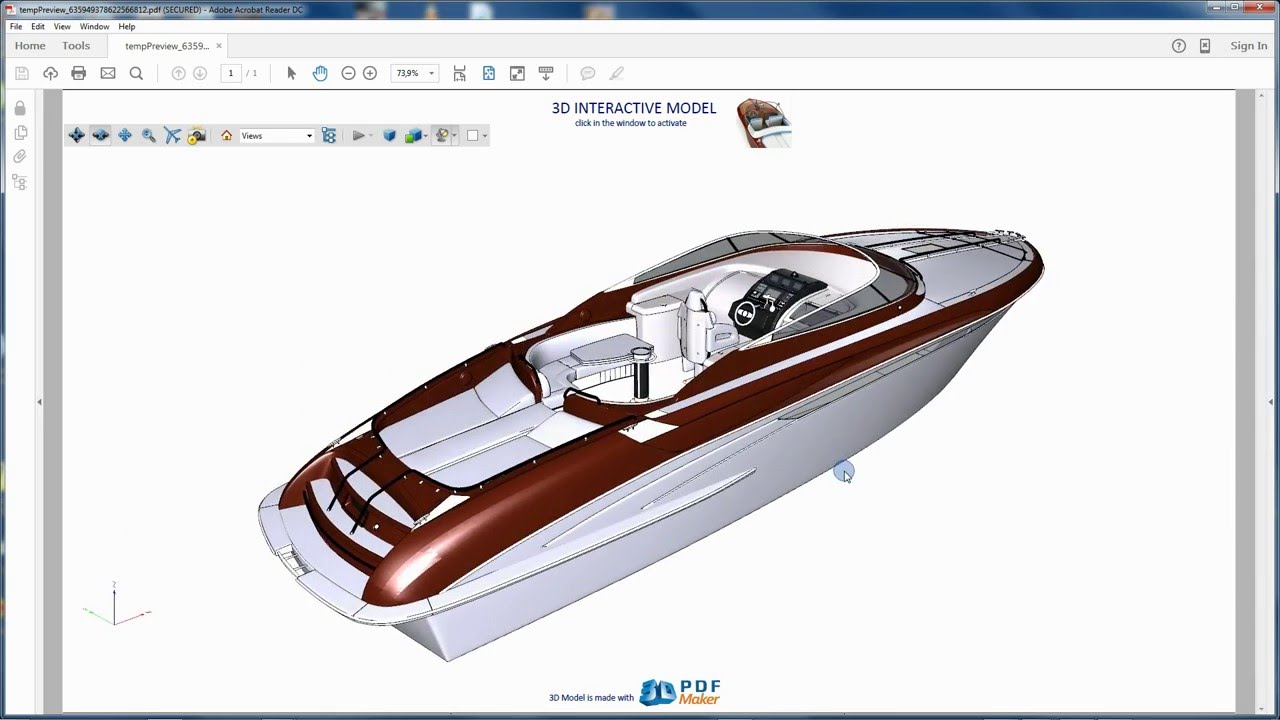This screenshot has height=720, width=1280.
Task: Select the 3D Fly tool
Action: coord(173,135)
